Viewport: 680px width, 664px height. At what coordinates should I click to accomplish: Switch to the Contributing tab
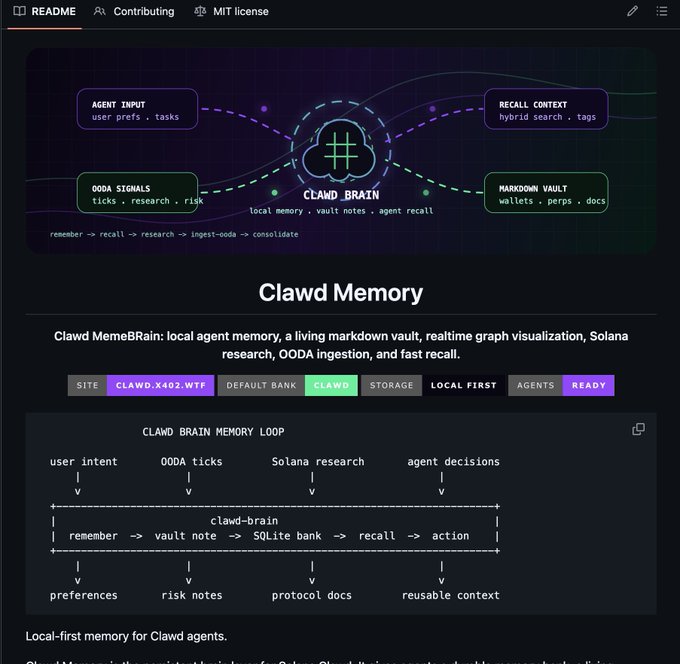pyautogui.click(x=134, y=12)
